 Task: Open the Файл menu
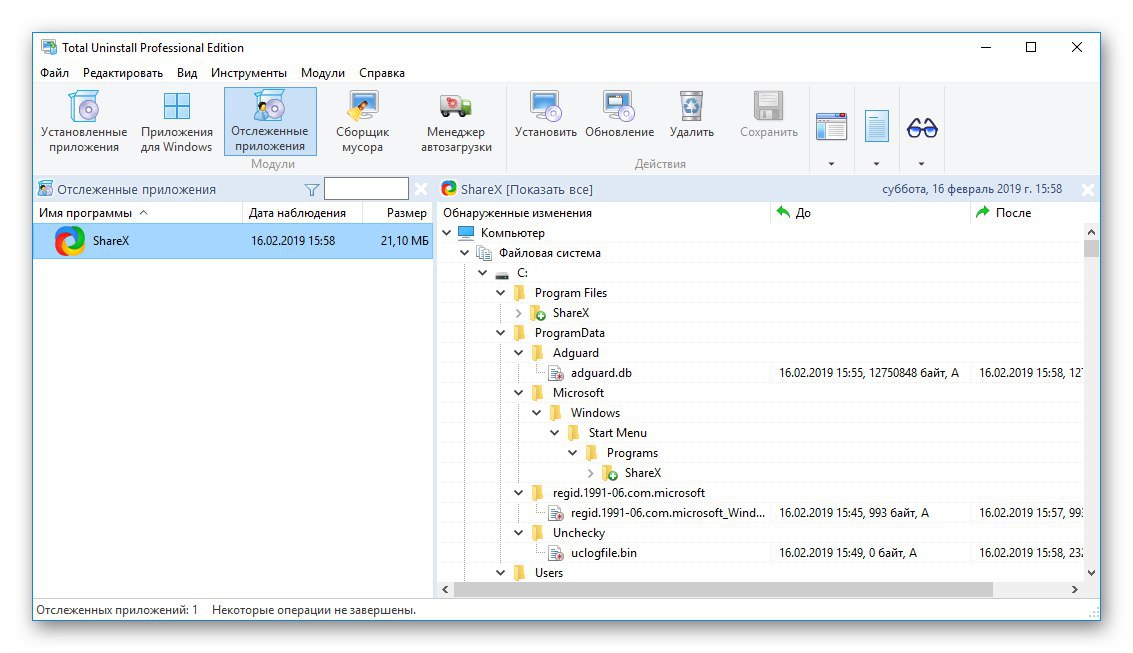coord(54,73)
